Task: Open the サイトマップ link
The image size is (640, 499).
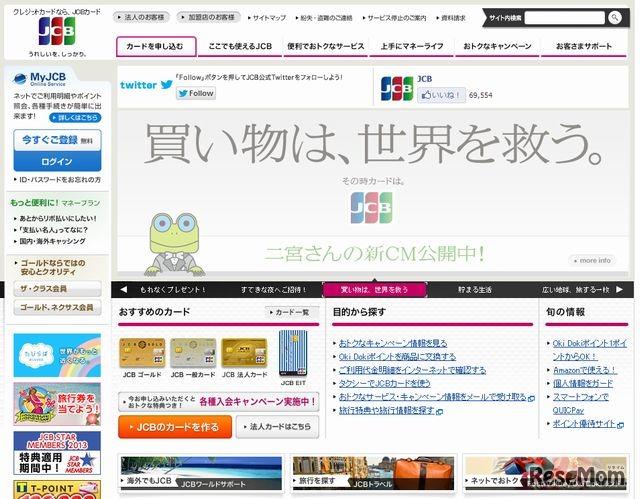Action: [x=267, y=18]
